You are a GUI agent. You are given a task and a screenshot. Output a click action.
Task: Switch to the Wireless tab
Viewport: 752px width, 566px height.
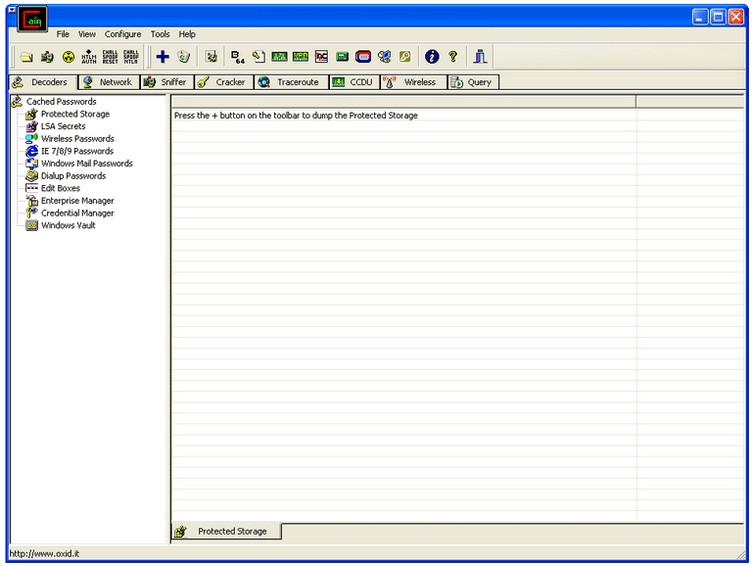pos(414,82)
